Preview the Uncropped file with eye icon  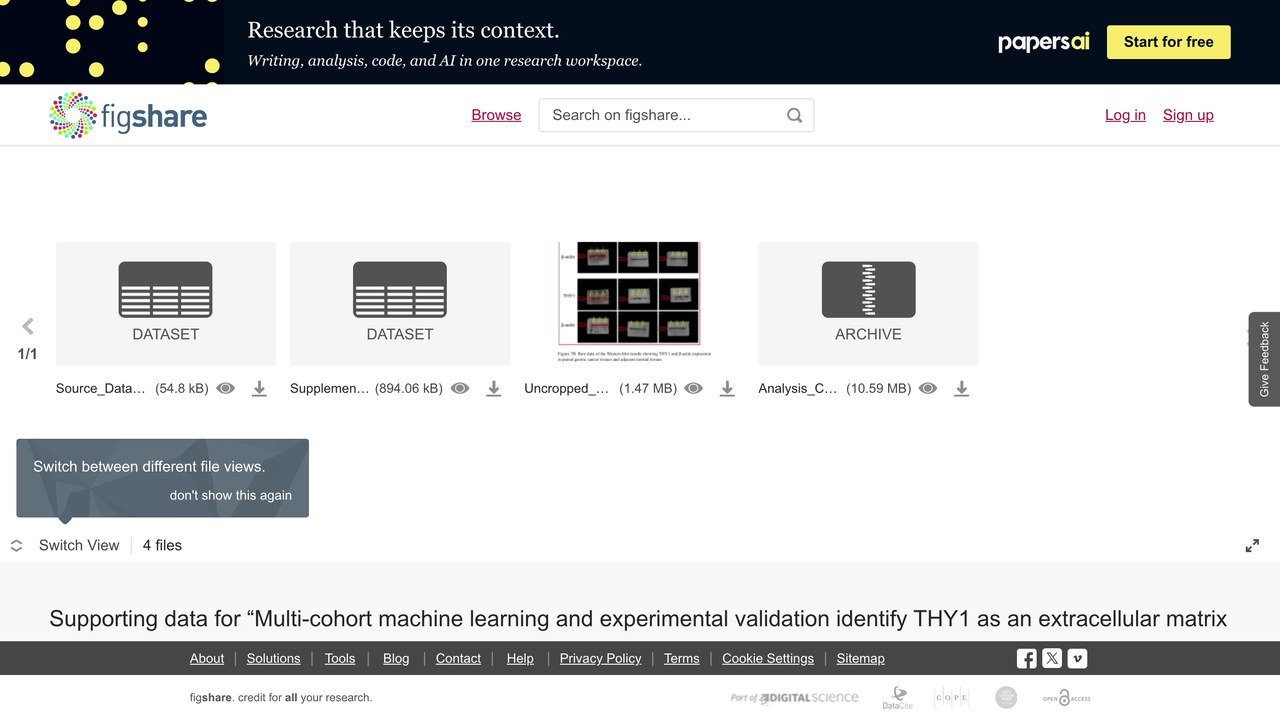tap(694, 388)
